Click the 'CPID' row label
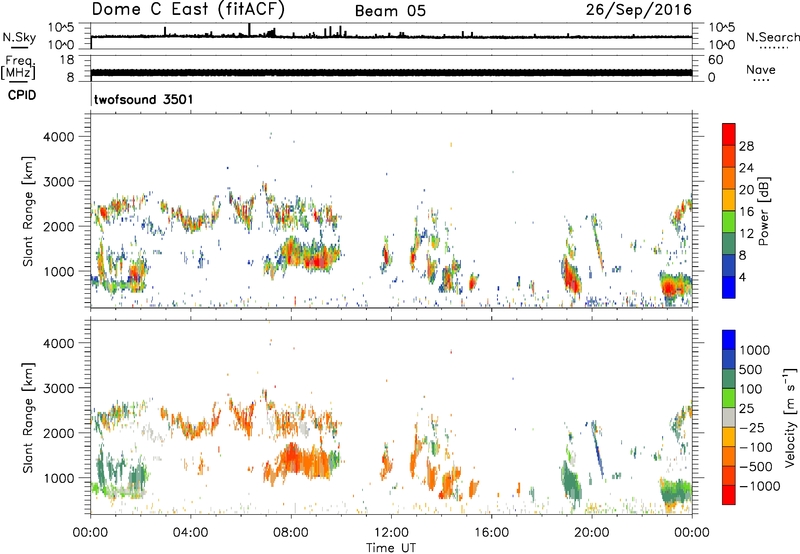 tap(22, 95)
